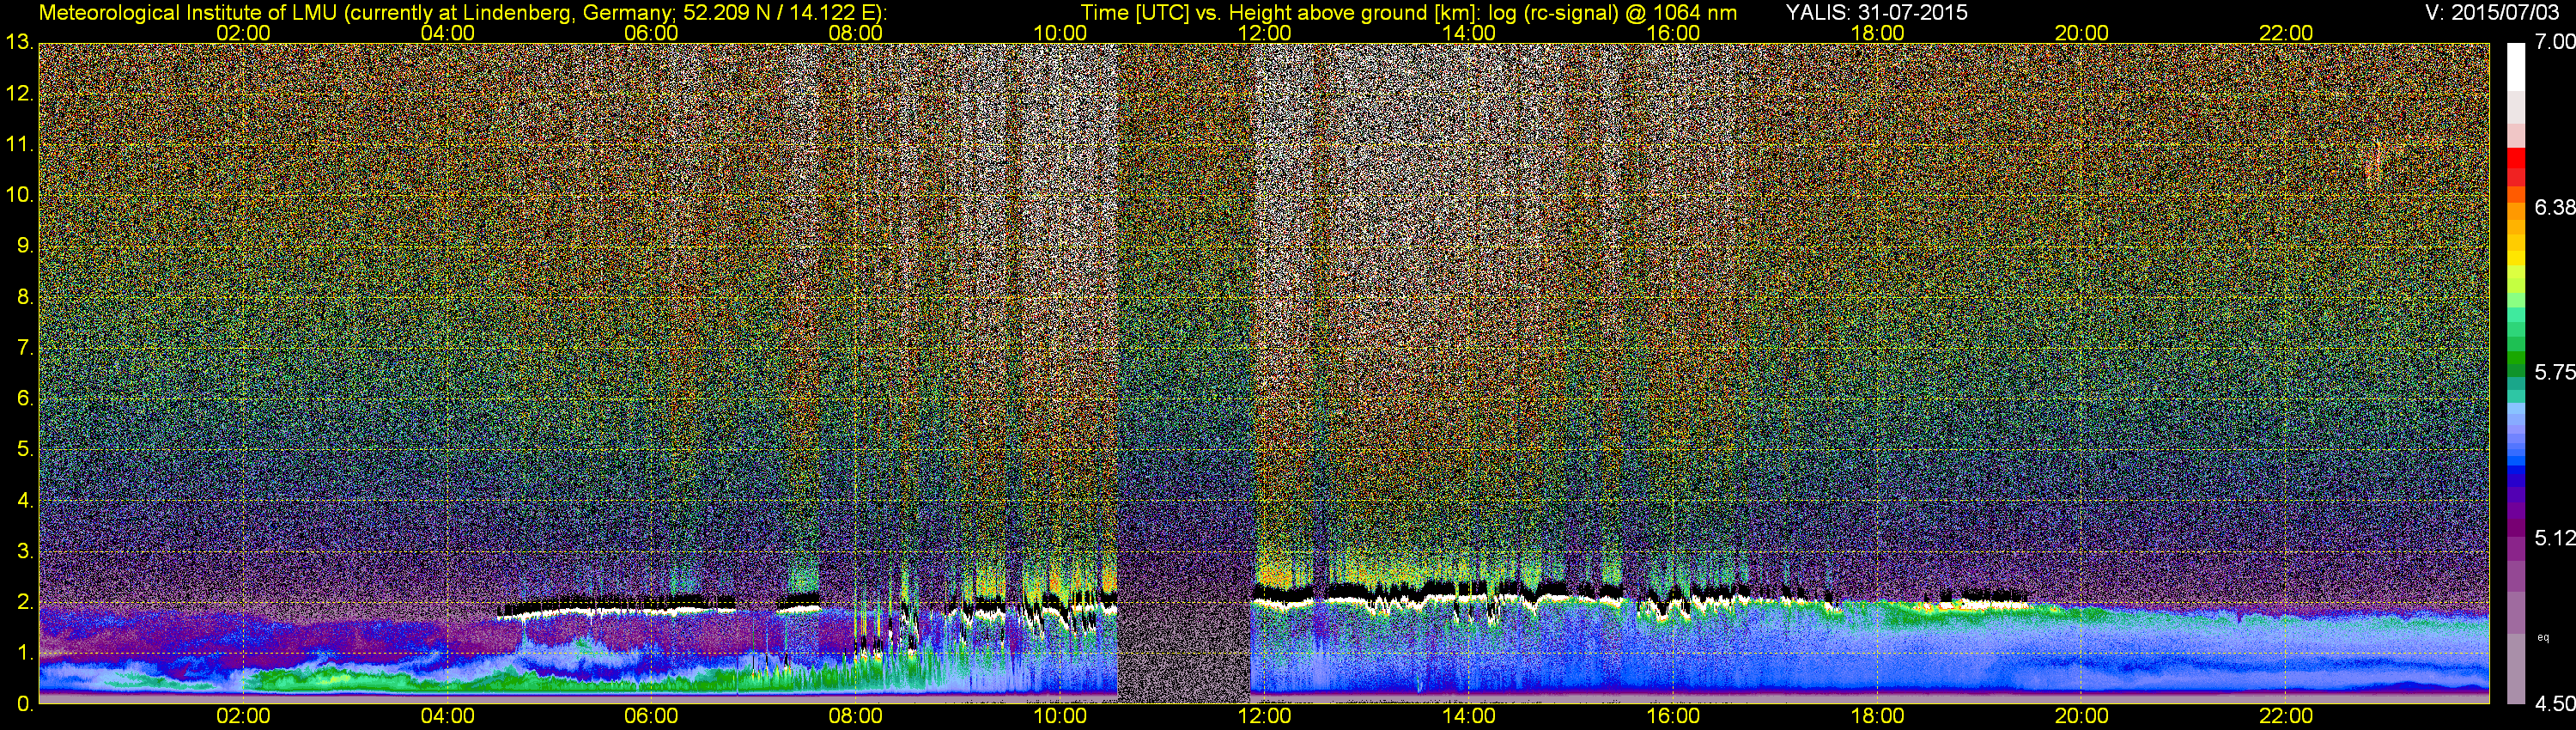
Task: Click the 12 km height axis label
Action: pyautogui.click(x=19, y=94)
